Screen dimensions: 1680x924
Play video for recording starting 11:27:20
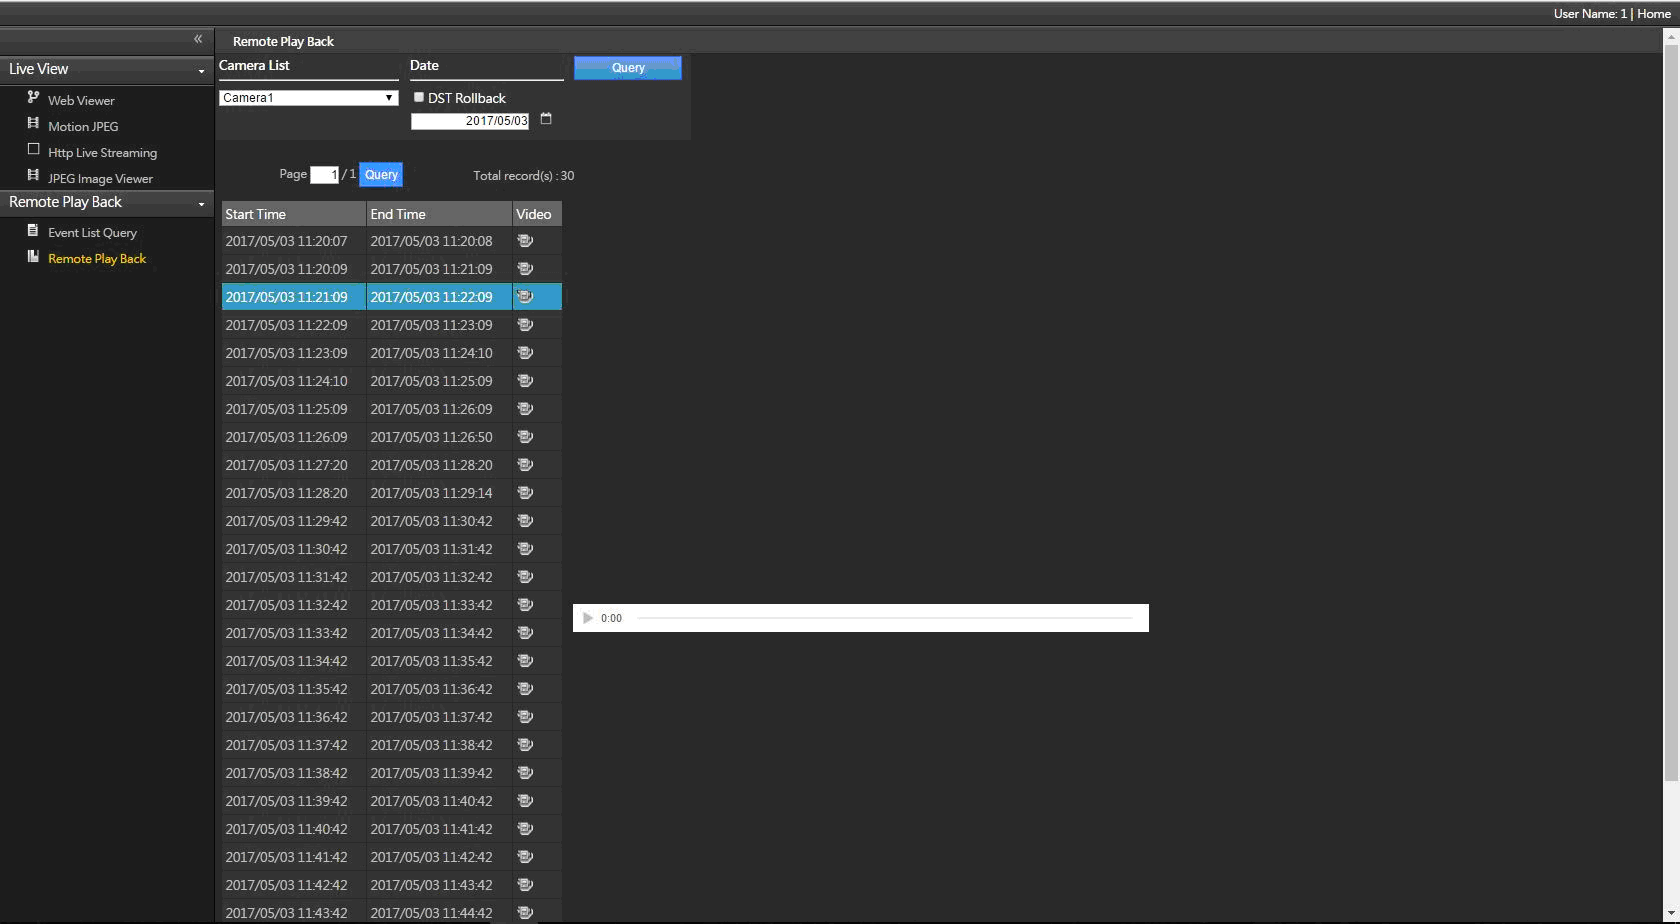(525, 465)
